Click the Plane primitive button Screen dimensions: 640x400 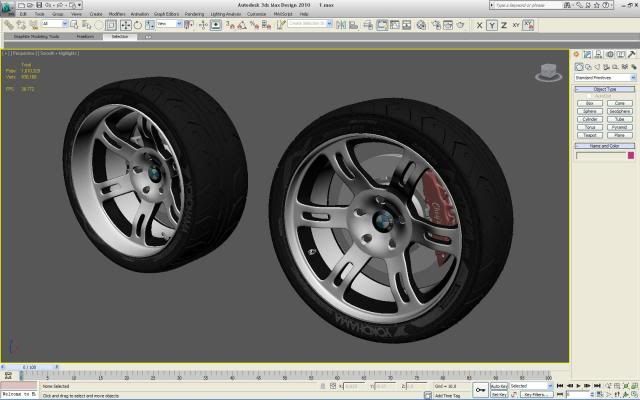tap(620, 135)
